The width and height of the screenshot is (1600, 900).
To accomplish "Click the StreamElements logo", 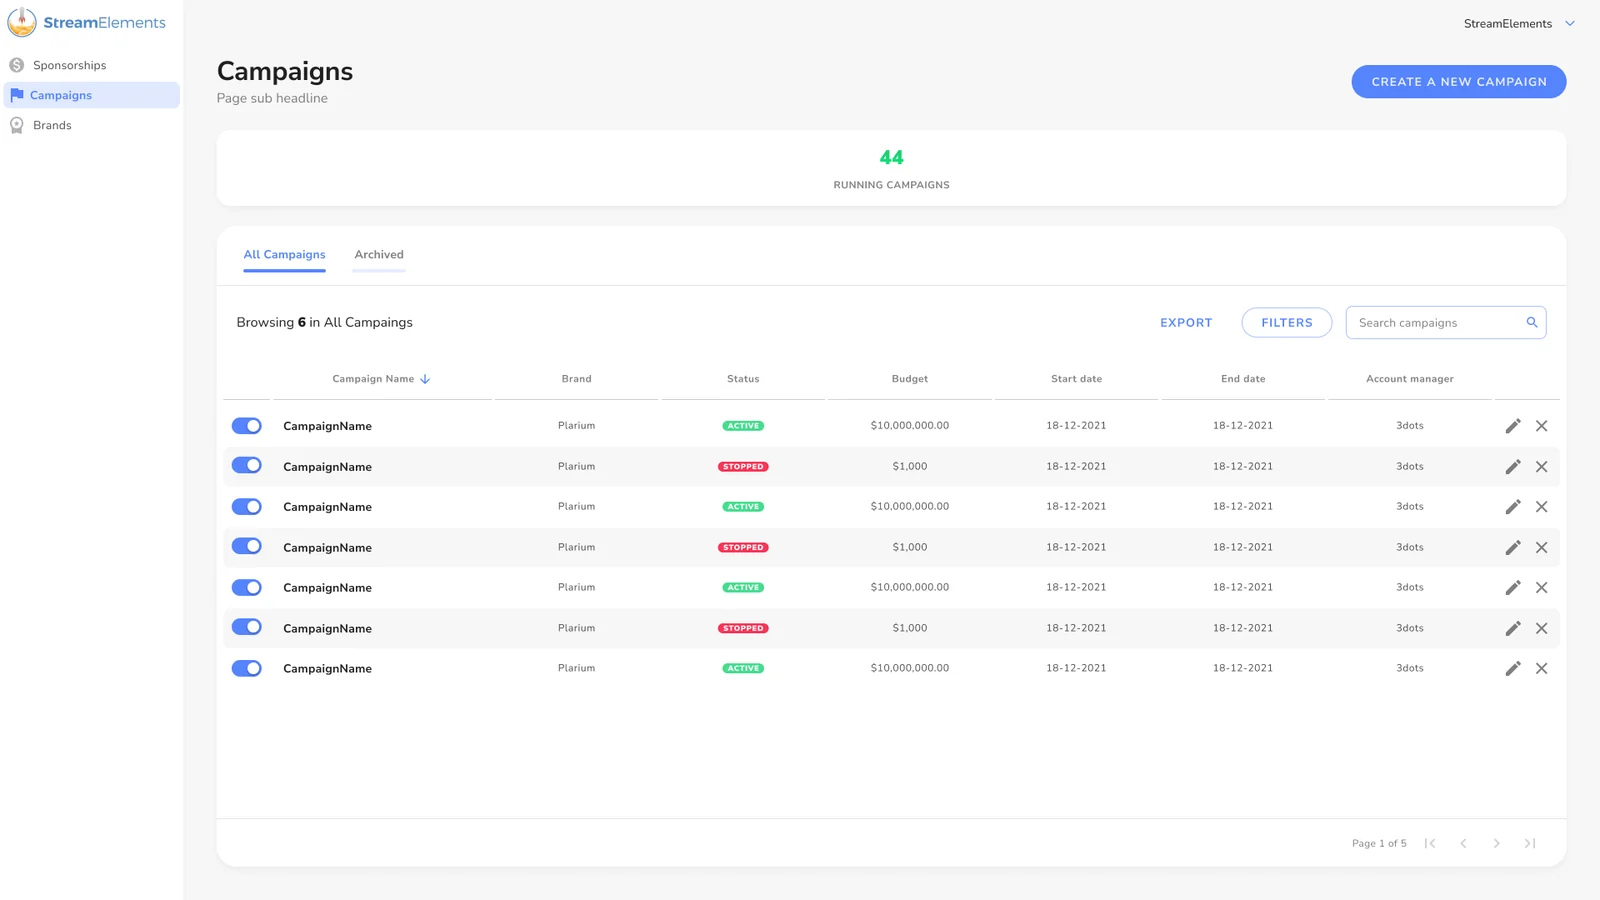I will point(87,22).
